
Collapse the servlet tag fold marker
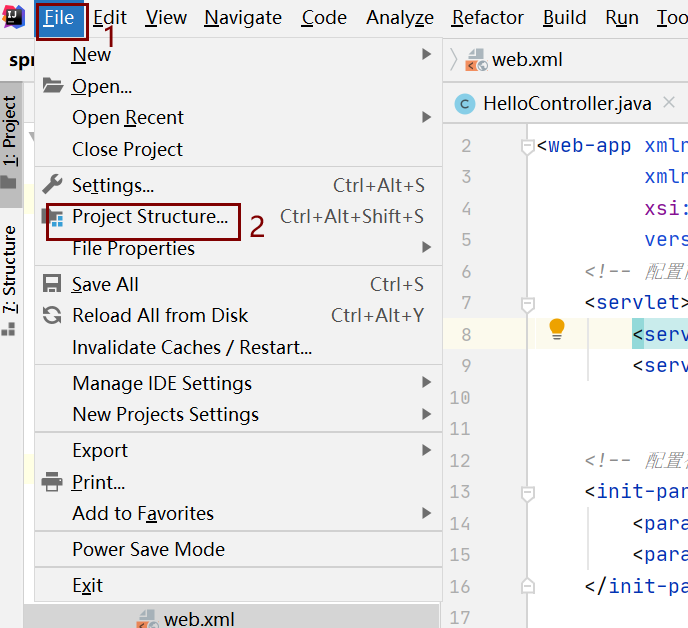click(528, 303)
